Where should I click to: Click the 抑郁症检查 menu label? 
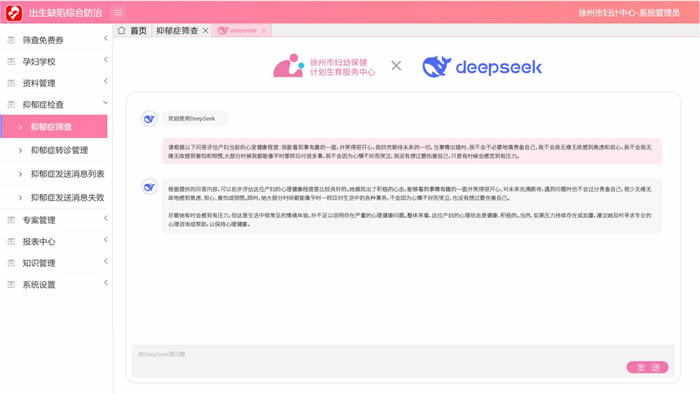point(43,104)
